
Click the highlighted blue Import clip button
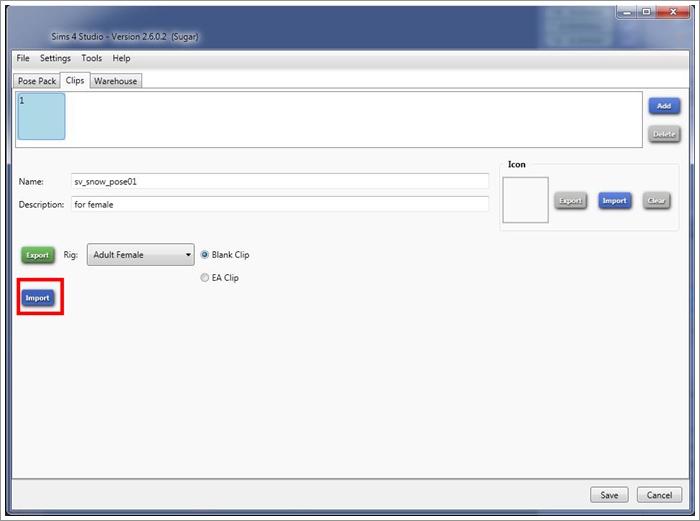pos(37,298)
